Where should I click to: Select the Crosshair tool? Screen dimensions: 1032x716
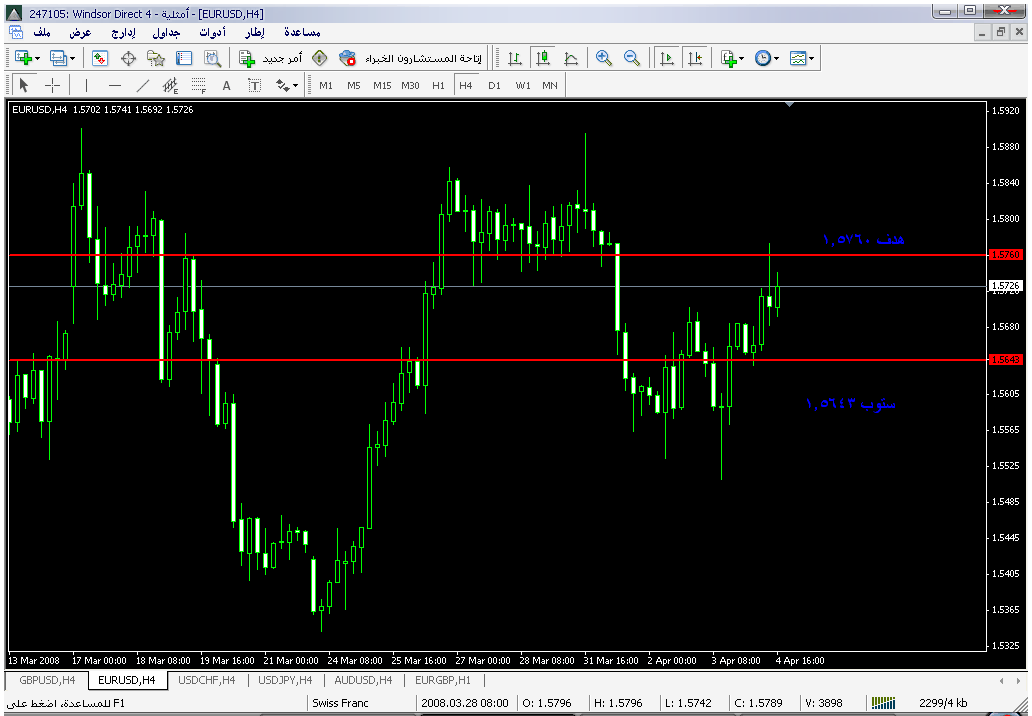(x=53, y=86)
